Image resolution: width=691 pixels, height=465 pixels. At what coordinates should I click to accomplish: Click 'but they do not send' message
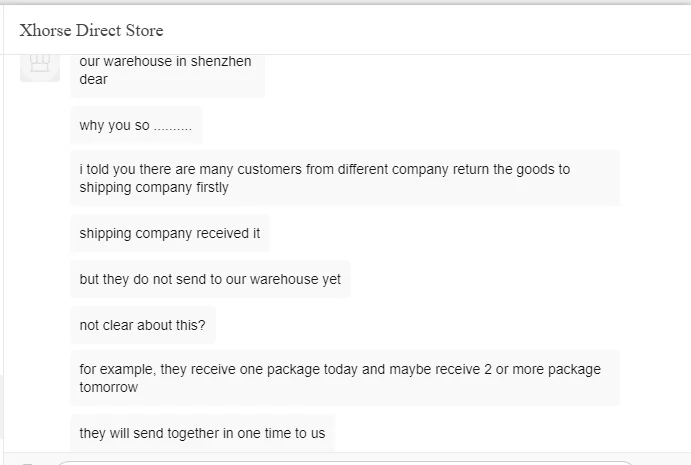pos(210,279)
